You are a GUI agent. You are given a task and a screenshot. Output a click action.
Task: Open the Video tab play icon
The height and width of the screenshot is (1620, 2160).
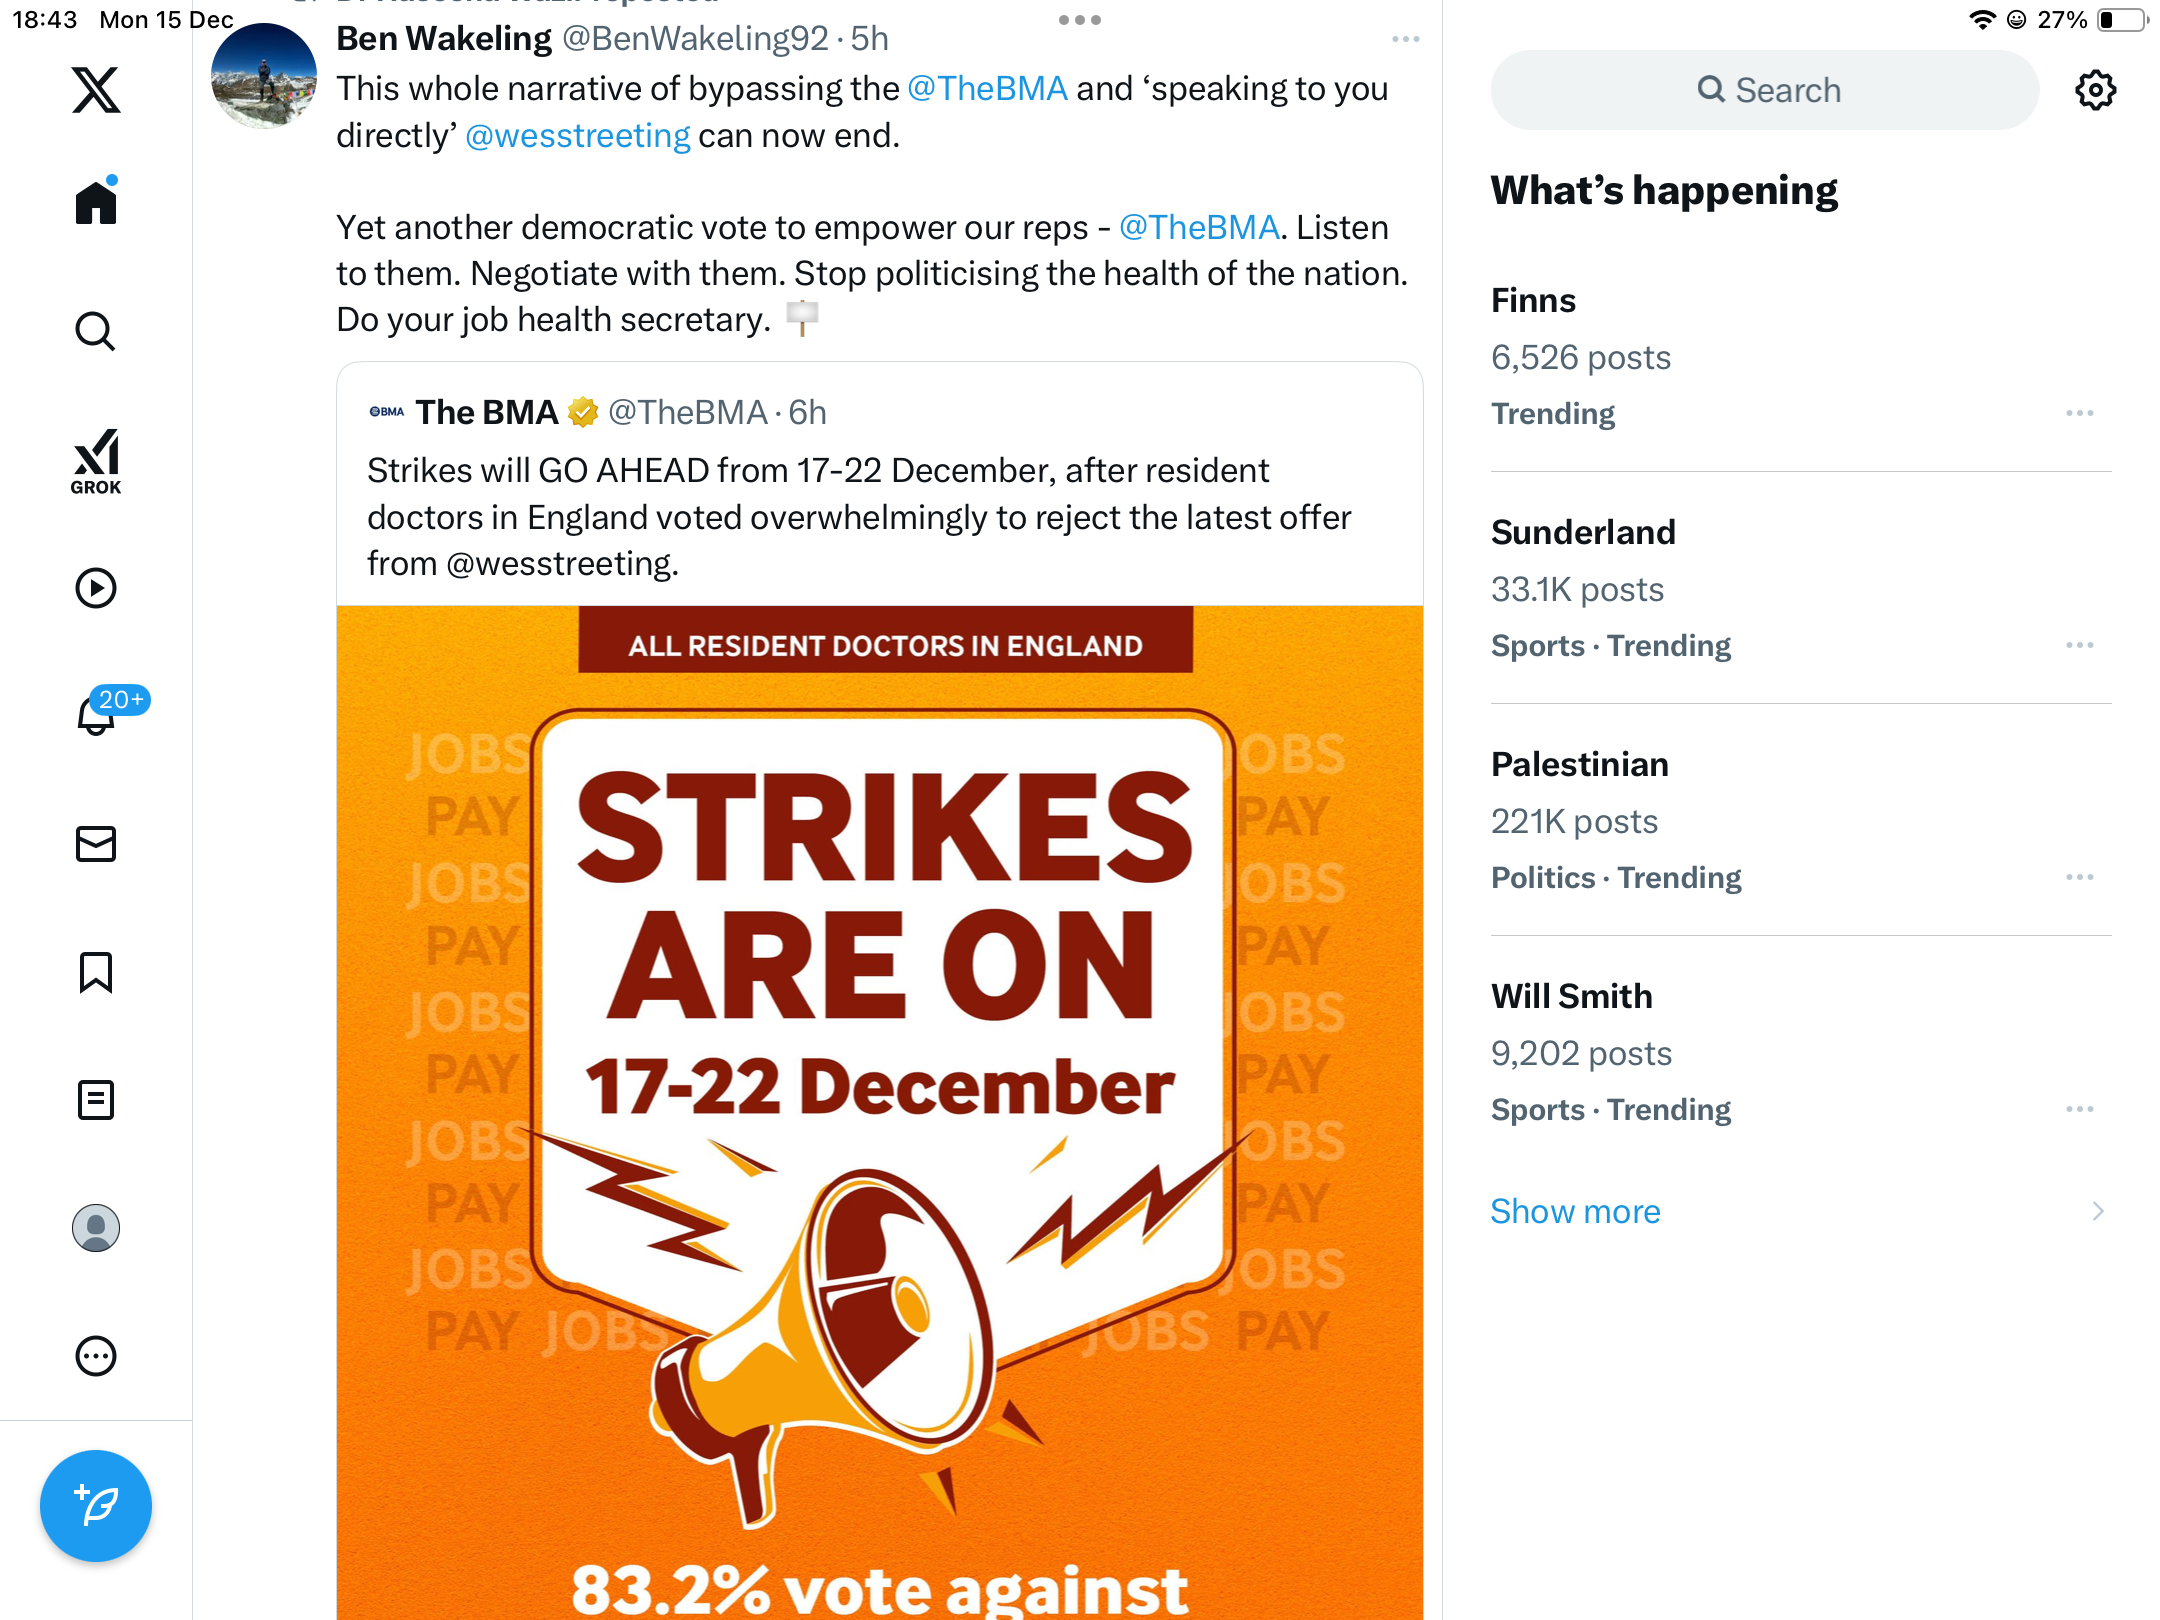coord(96,588)
